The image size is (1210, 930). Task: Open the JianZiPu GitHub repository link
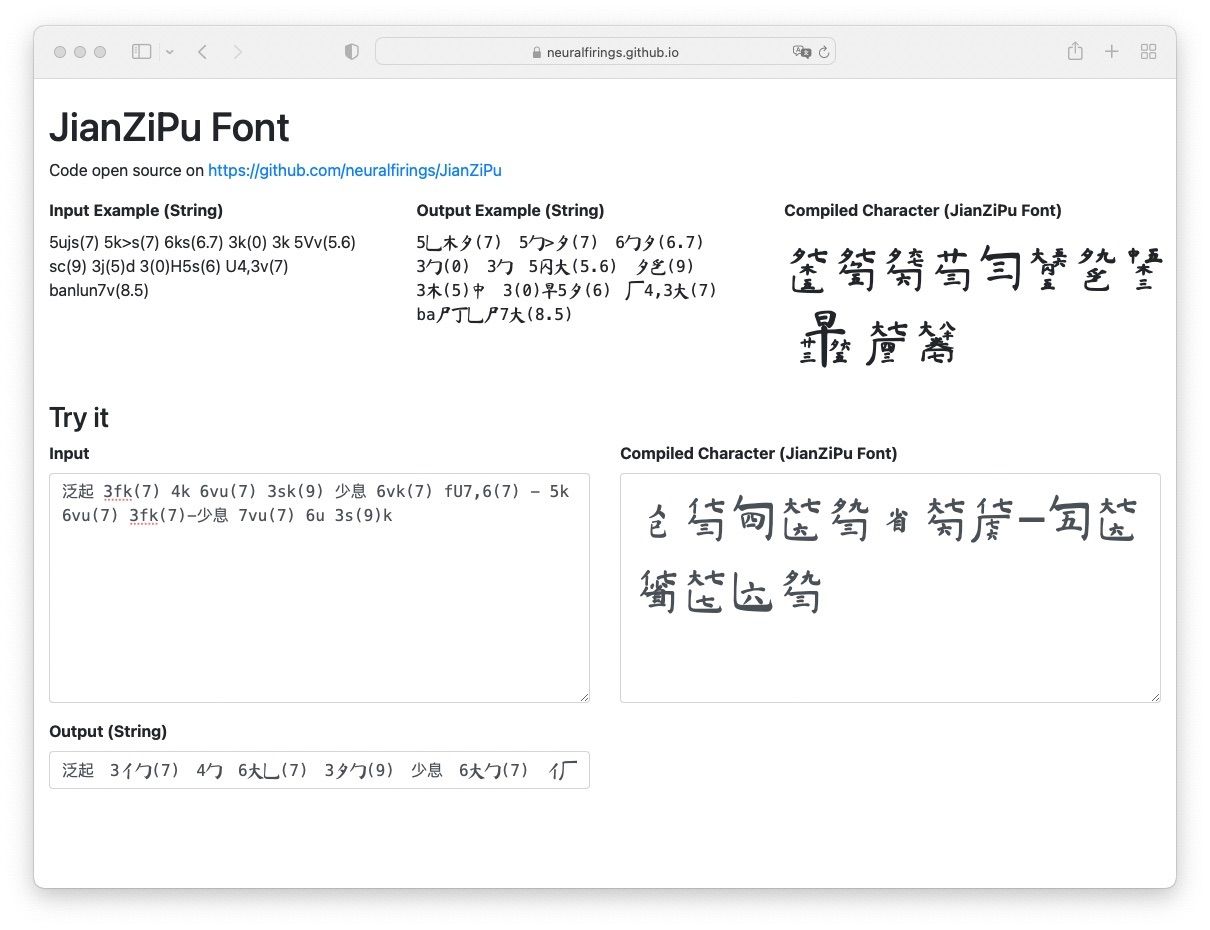tap(354, 170)
